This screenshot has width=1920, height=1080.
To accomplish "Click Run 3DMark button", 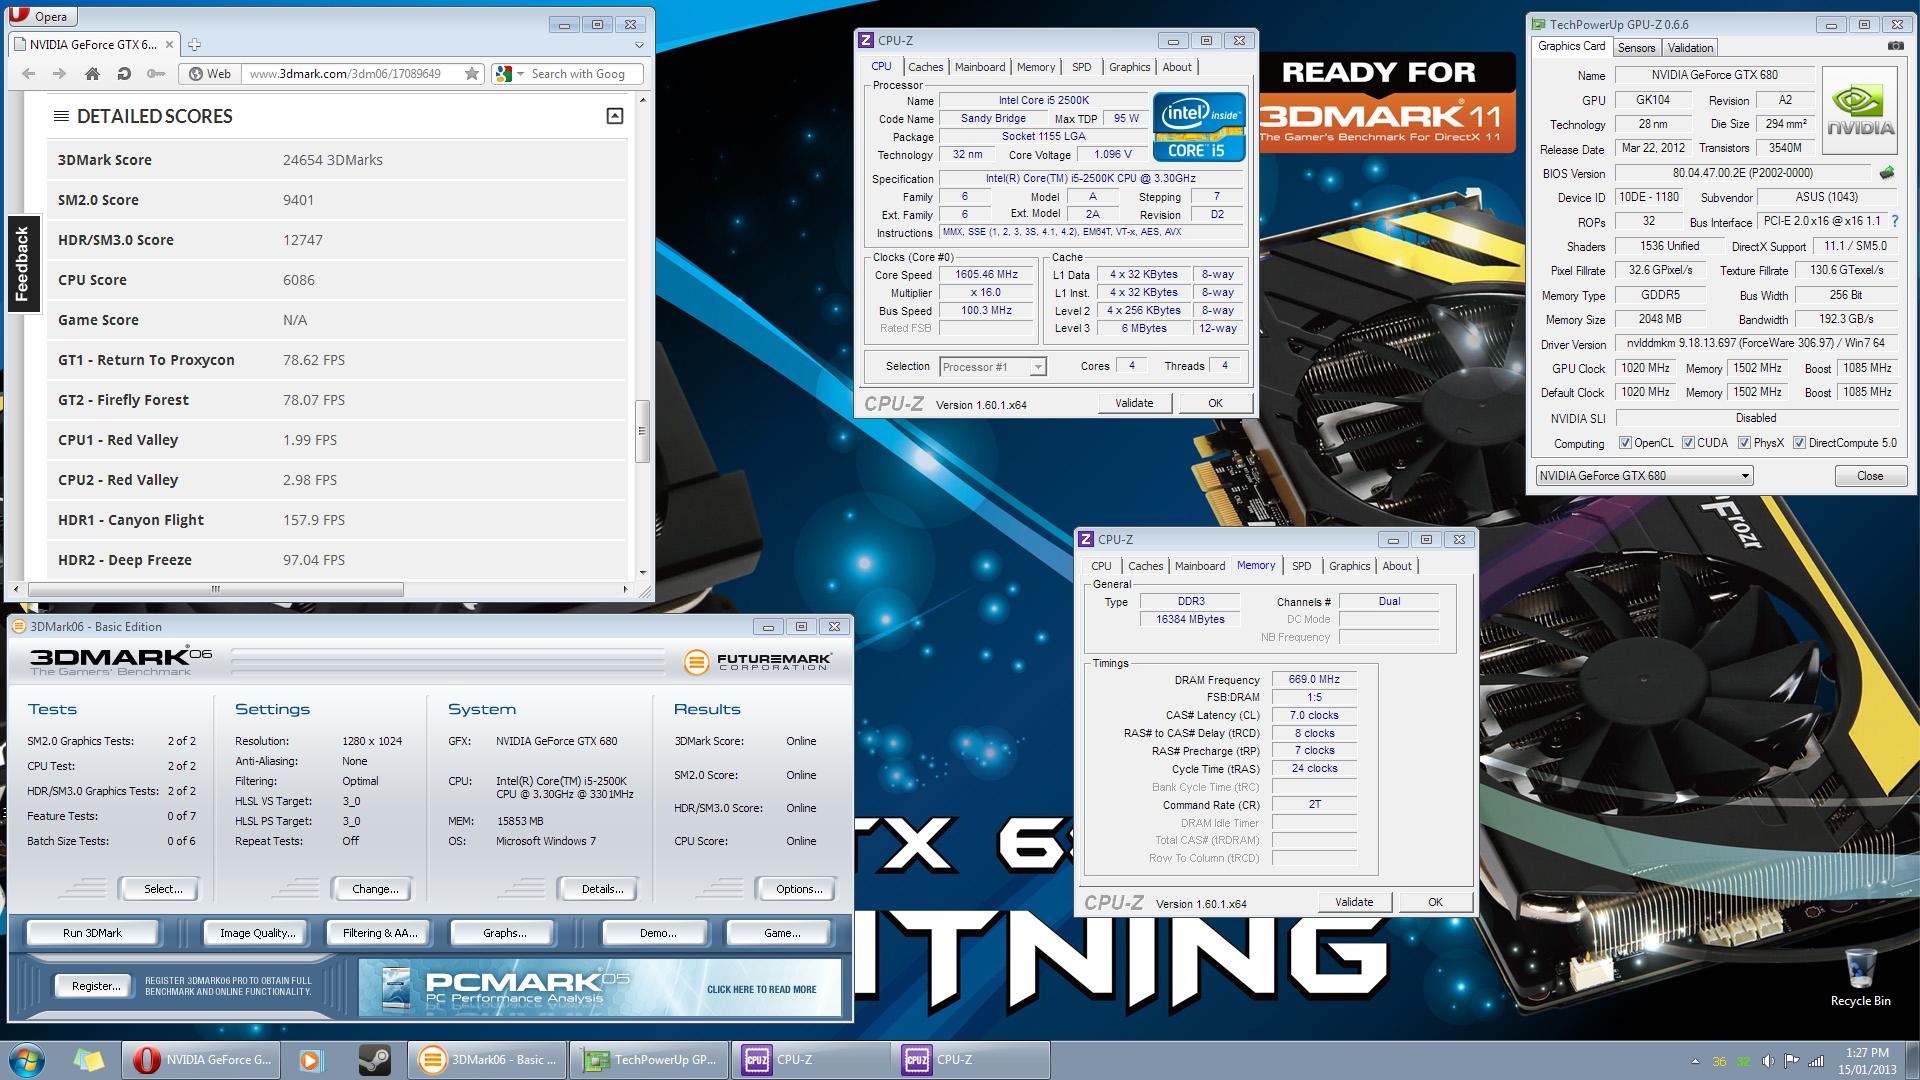I will pyautogui.click(x=92, y=933).
